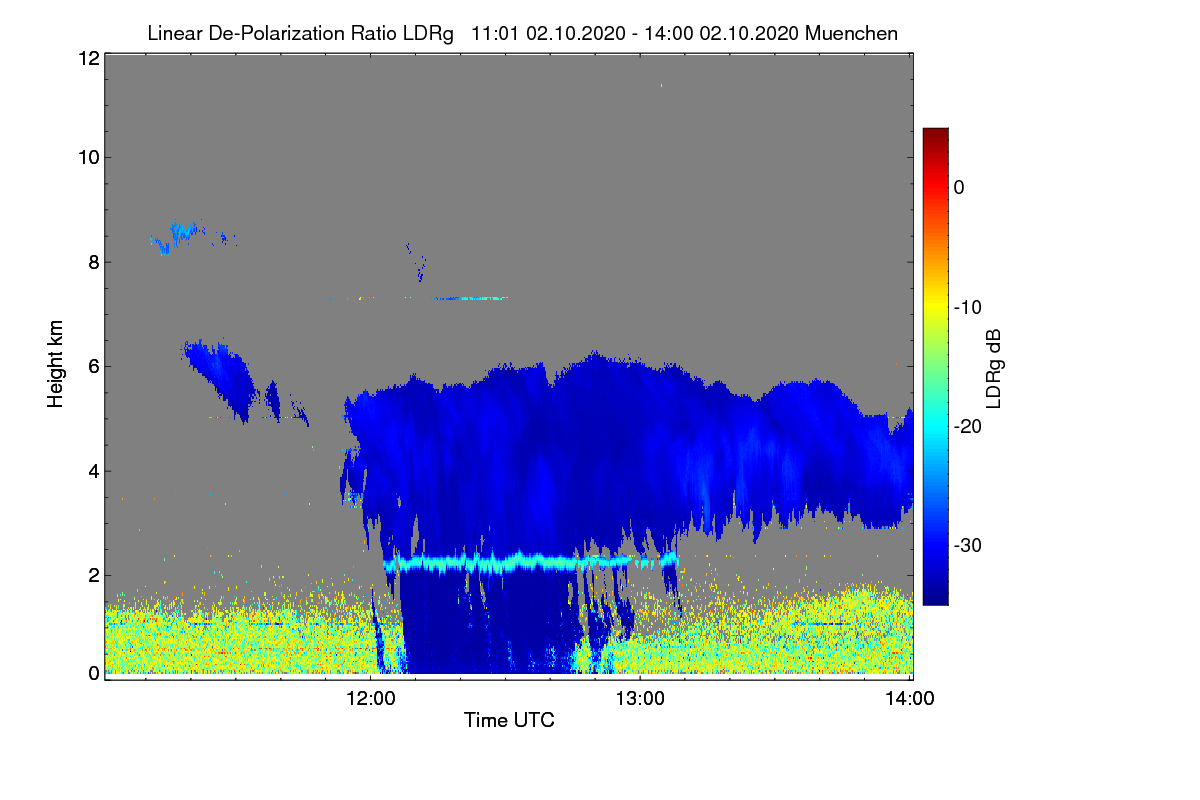Click the plot title 'Linear De-Polarization Ratio LDRg'
The image size is (1200, 800).
tap(301, 33)
